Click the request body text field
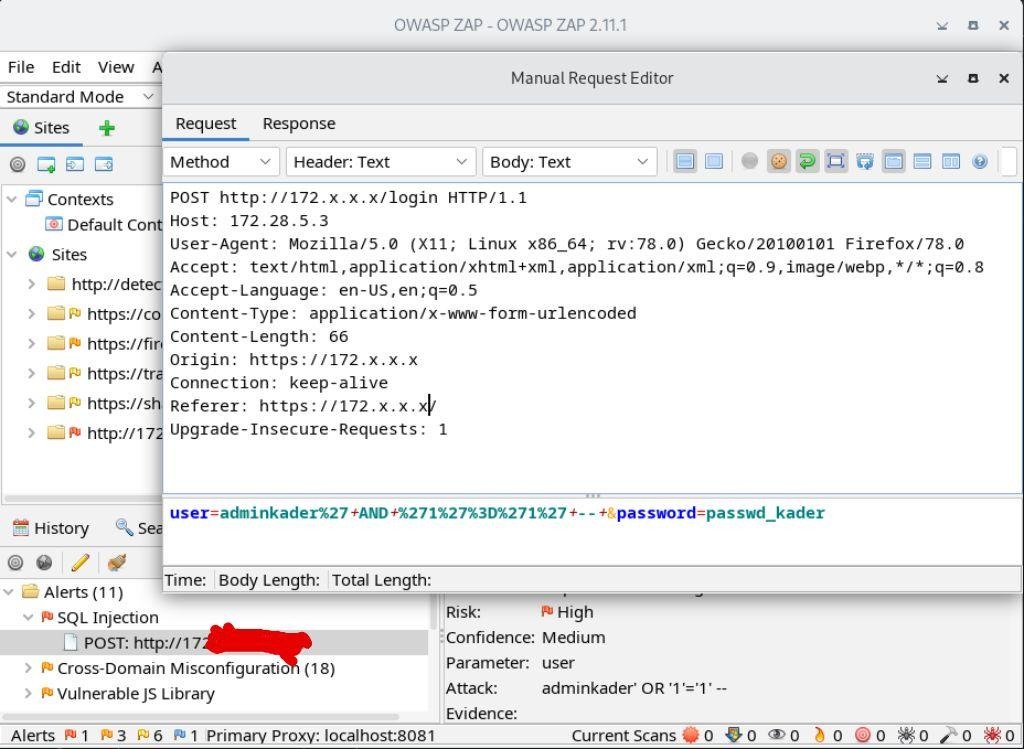Image resolution: width=1024 pixels, height=749 pixels. point(592,532)
